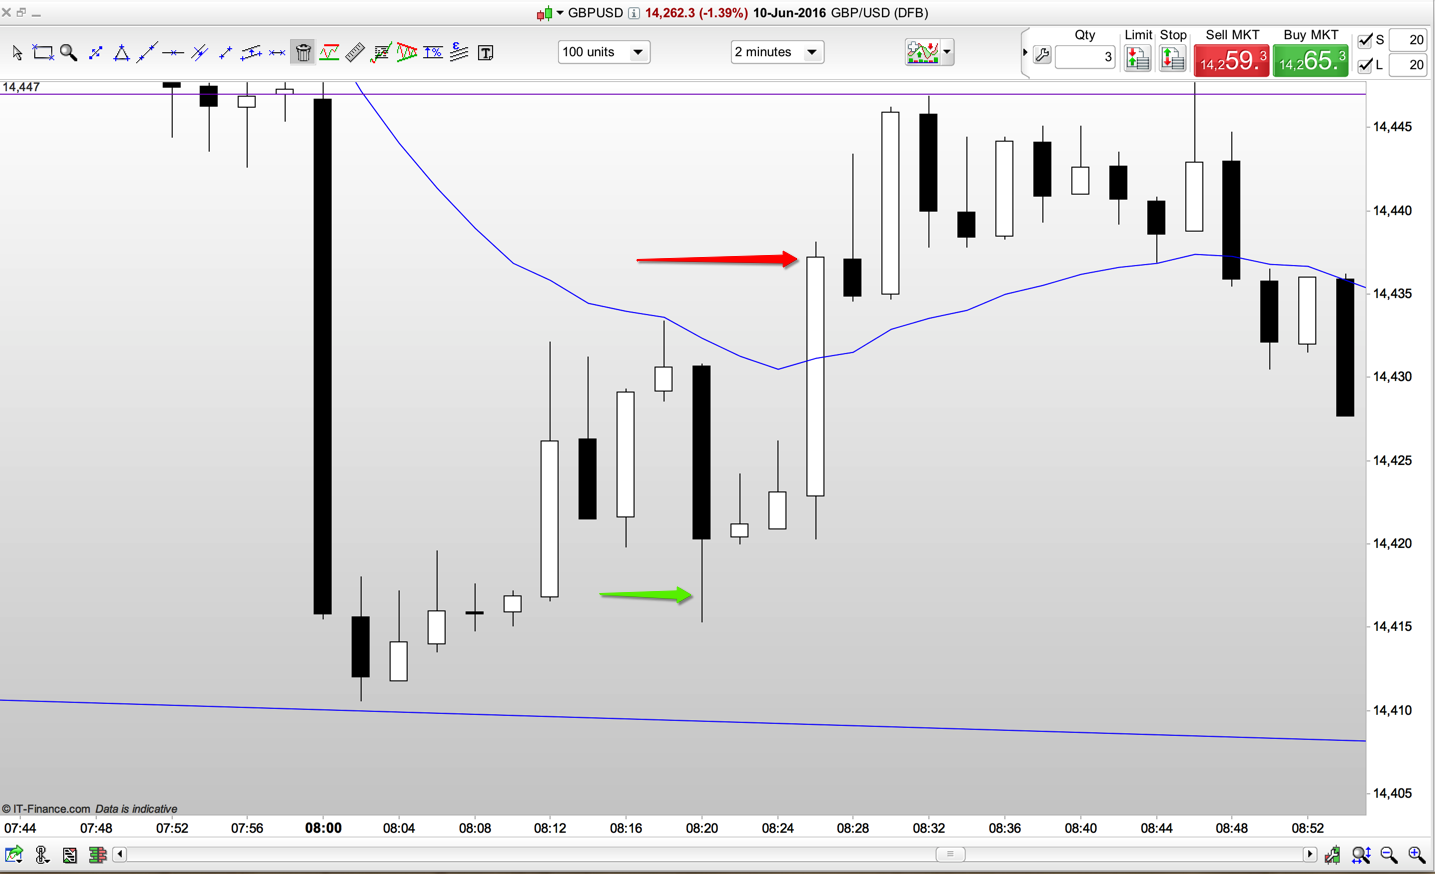Click the Sell MKT red button

(x=1231, y=60)
